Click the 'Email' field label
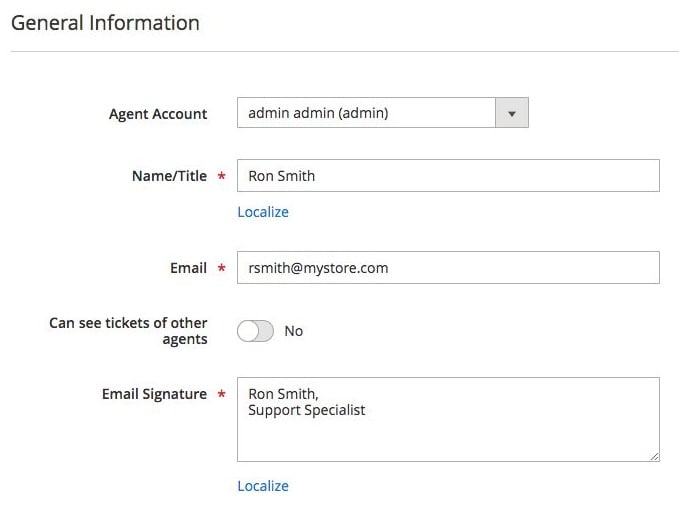Image resolution: width=679 pixels, height=507 pixels. tap(188, 268)
